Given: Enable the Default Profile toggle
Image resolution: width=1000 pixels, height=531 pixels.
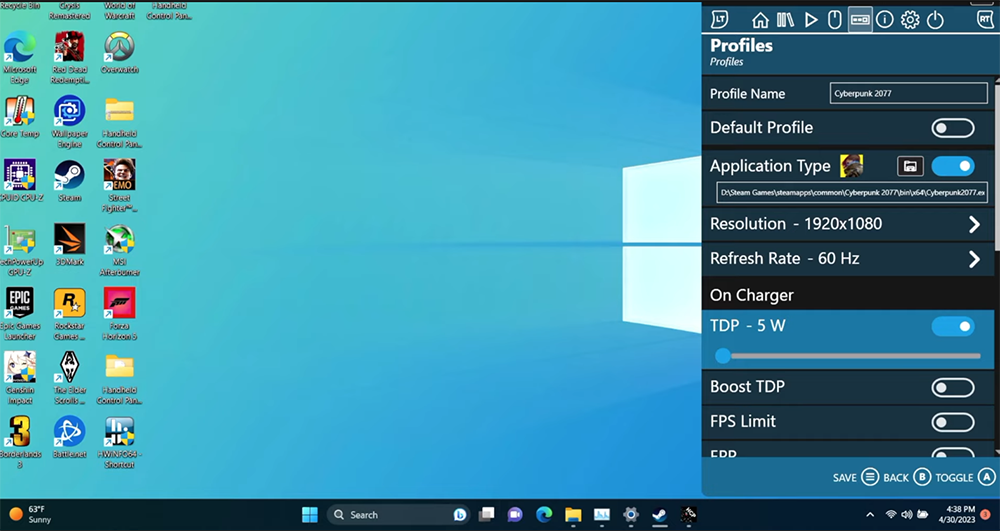Looking at the screenshot, I should point(952,128).
